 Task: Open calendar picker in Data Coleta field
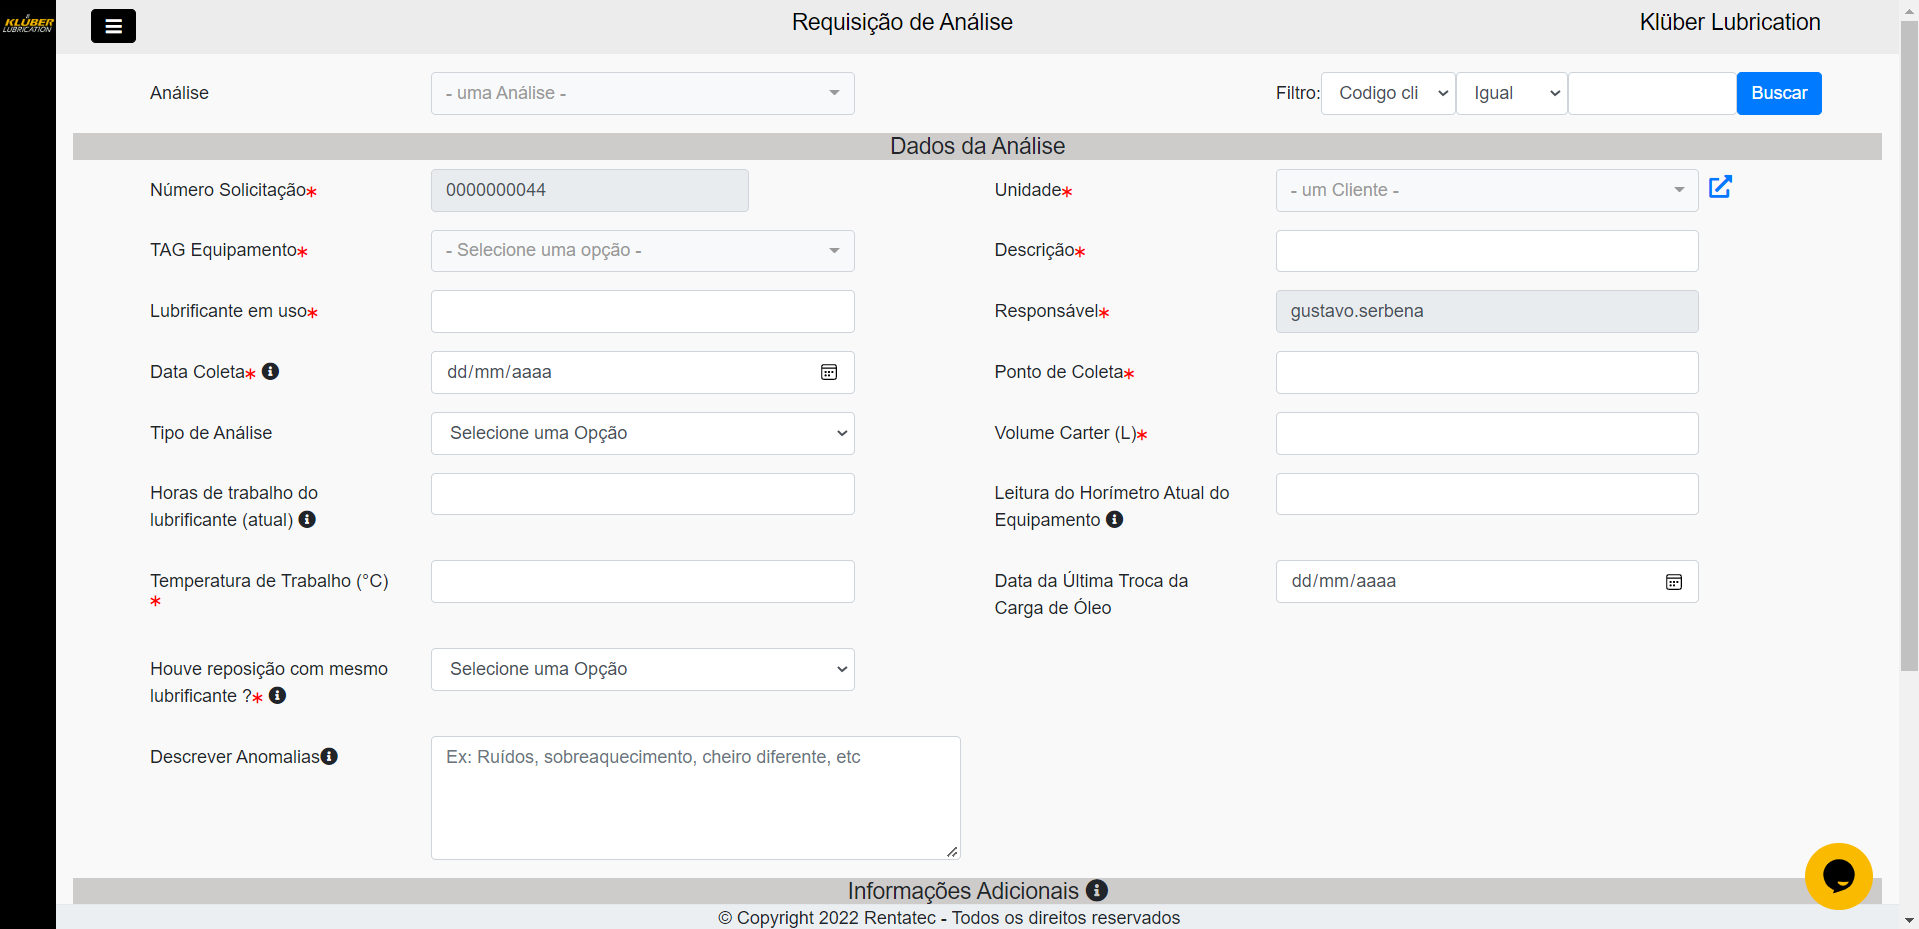click(x=829, y=372)
